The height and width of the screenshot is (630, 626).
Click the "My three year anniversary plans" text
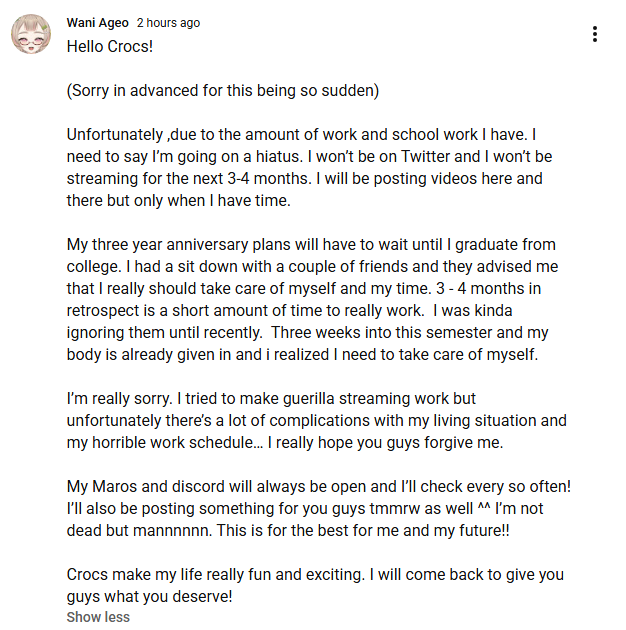[190, 245]
